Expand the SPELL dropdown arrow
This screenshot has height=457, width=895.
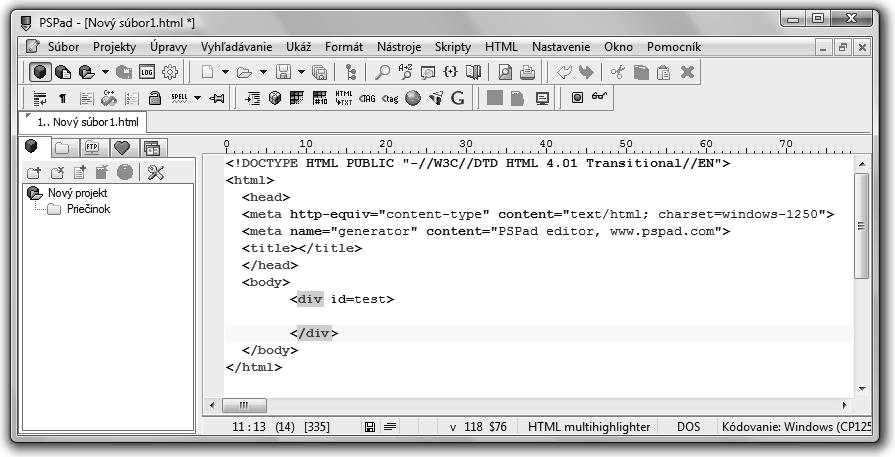pyautogui.click(x=197, y=98)
